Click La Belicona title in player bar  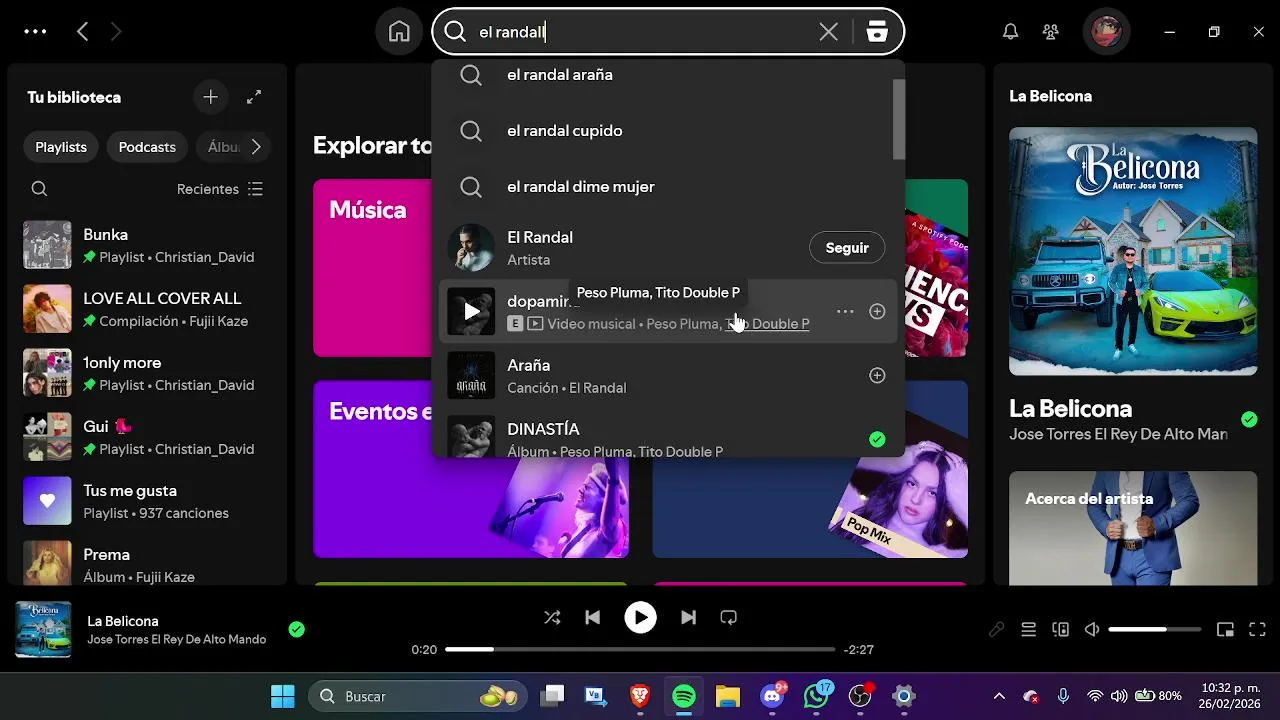tap(123, 621)
